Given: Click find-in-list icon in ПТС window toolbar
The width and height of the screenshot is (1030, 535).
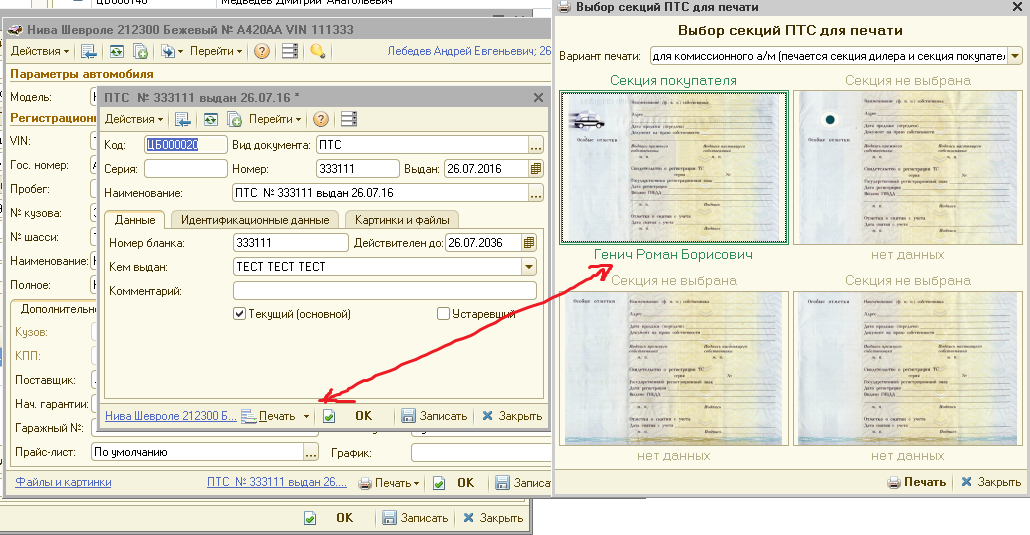Looking at the screenshot, I should pos(183,119).
